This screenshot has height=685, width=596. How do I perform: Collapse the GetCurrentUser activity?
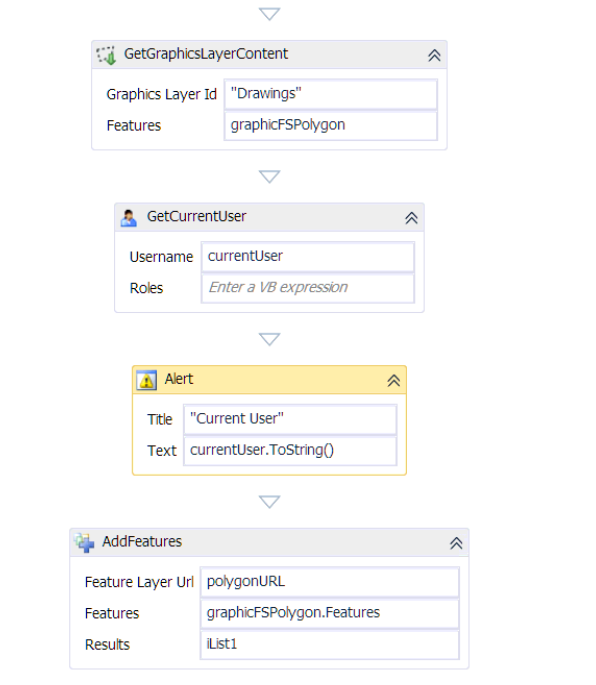411,218
